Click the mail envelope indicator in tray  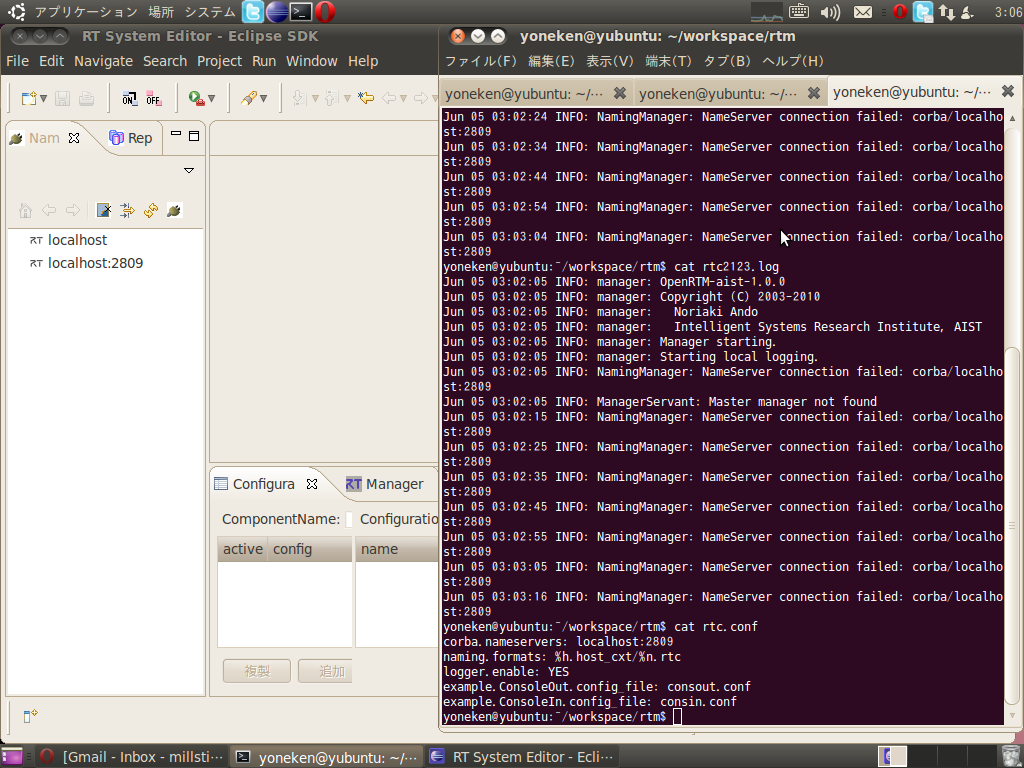pyautogui.click(x=863, y=12)
